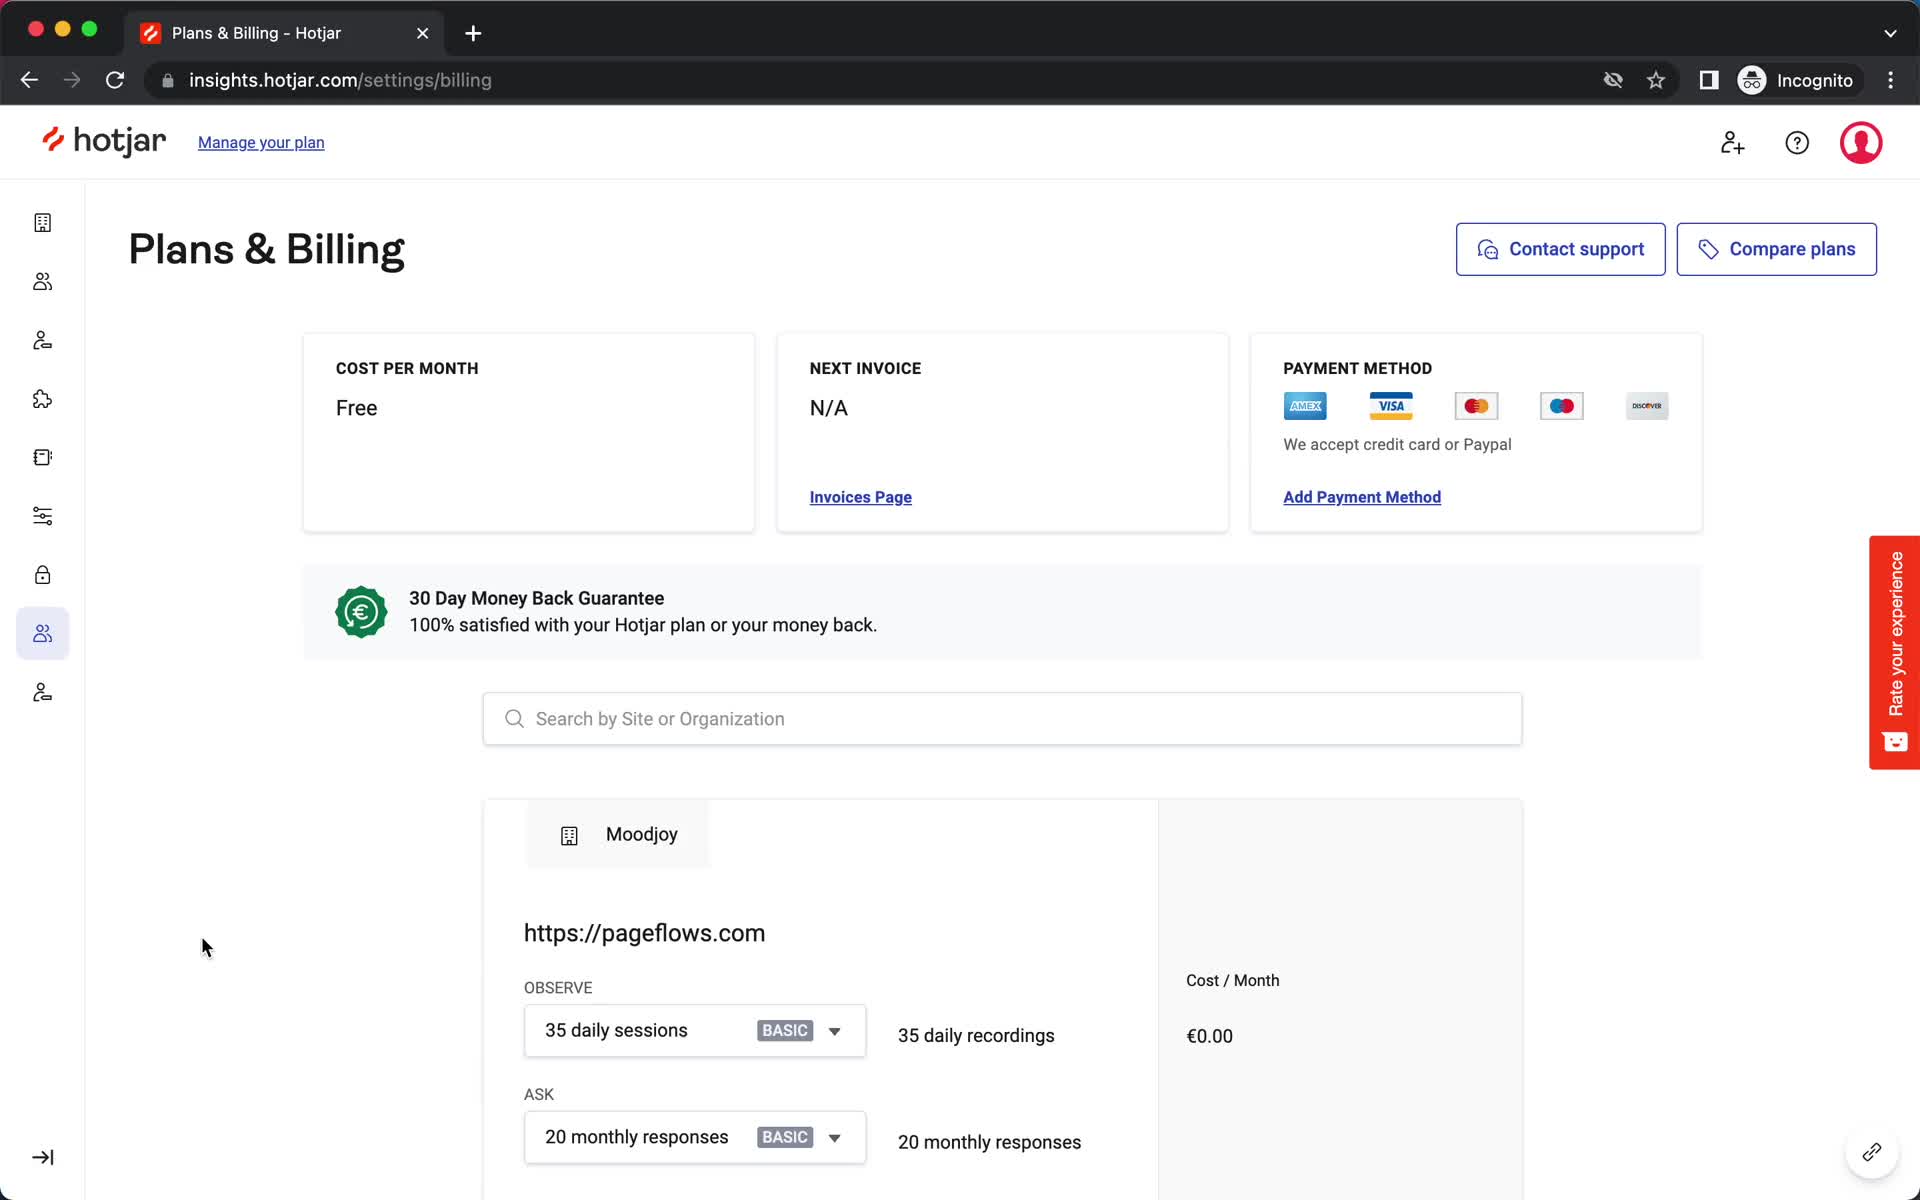Screen dimensions: 1920x1200
Task: Expand the ASK plan dropdown
Action: coord(835,1136)
